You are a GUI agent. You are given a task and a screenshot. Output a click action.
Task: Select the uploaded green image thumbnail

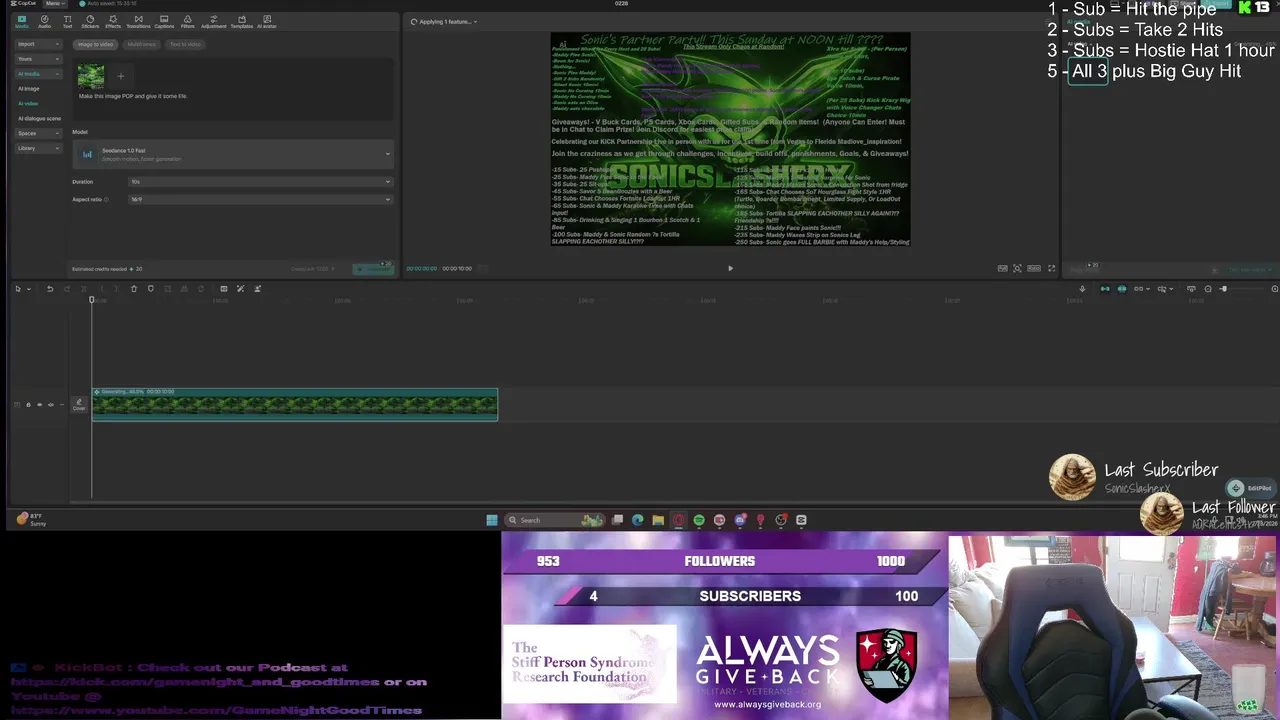[x=91, y=76]
